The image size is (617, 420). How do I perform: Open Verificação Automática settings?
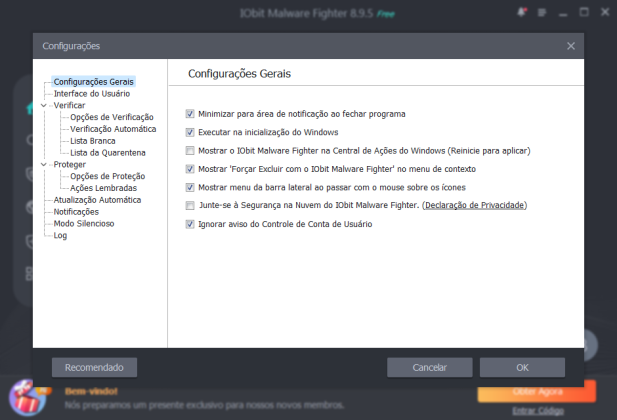point(113,129)
